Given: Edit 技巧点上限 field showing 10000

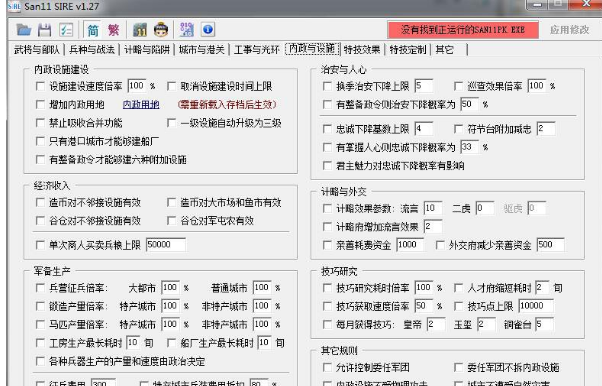Looking at the screenshot, I should coord(536,306).
